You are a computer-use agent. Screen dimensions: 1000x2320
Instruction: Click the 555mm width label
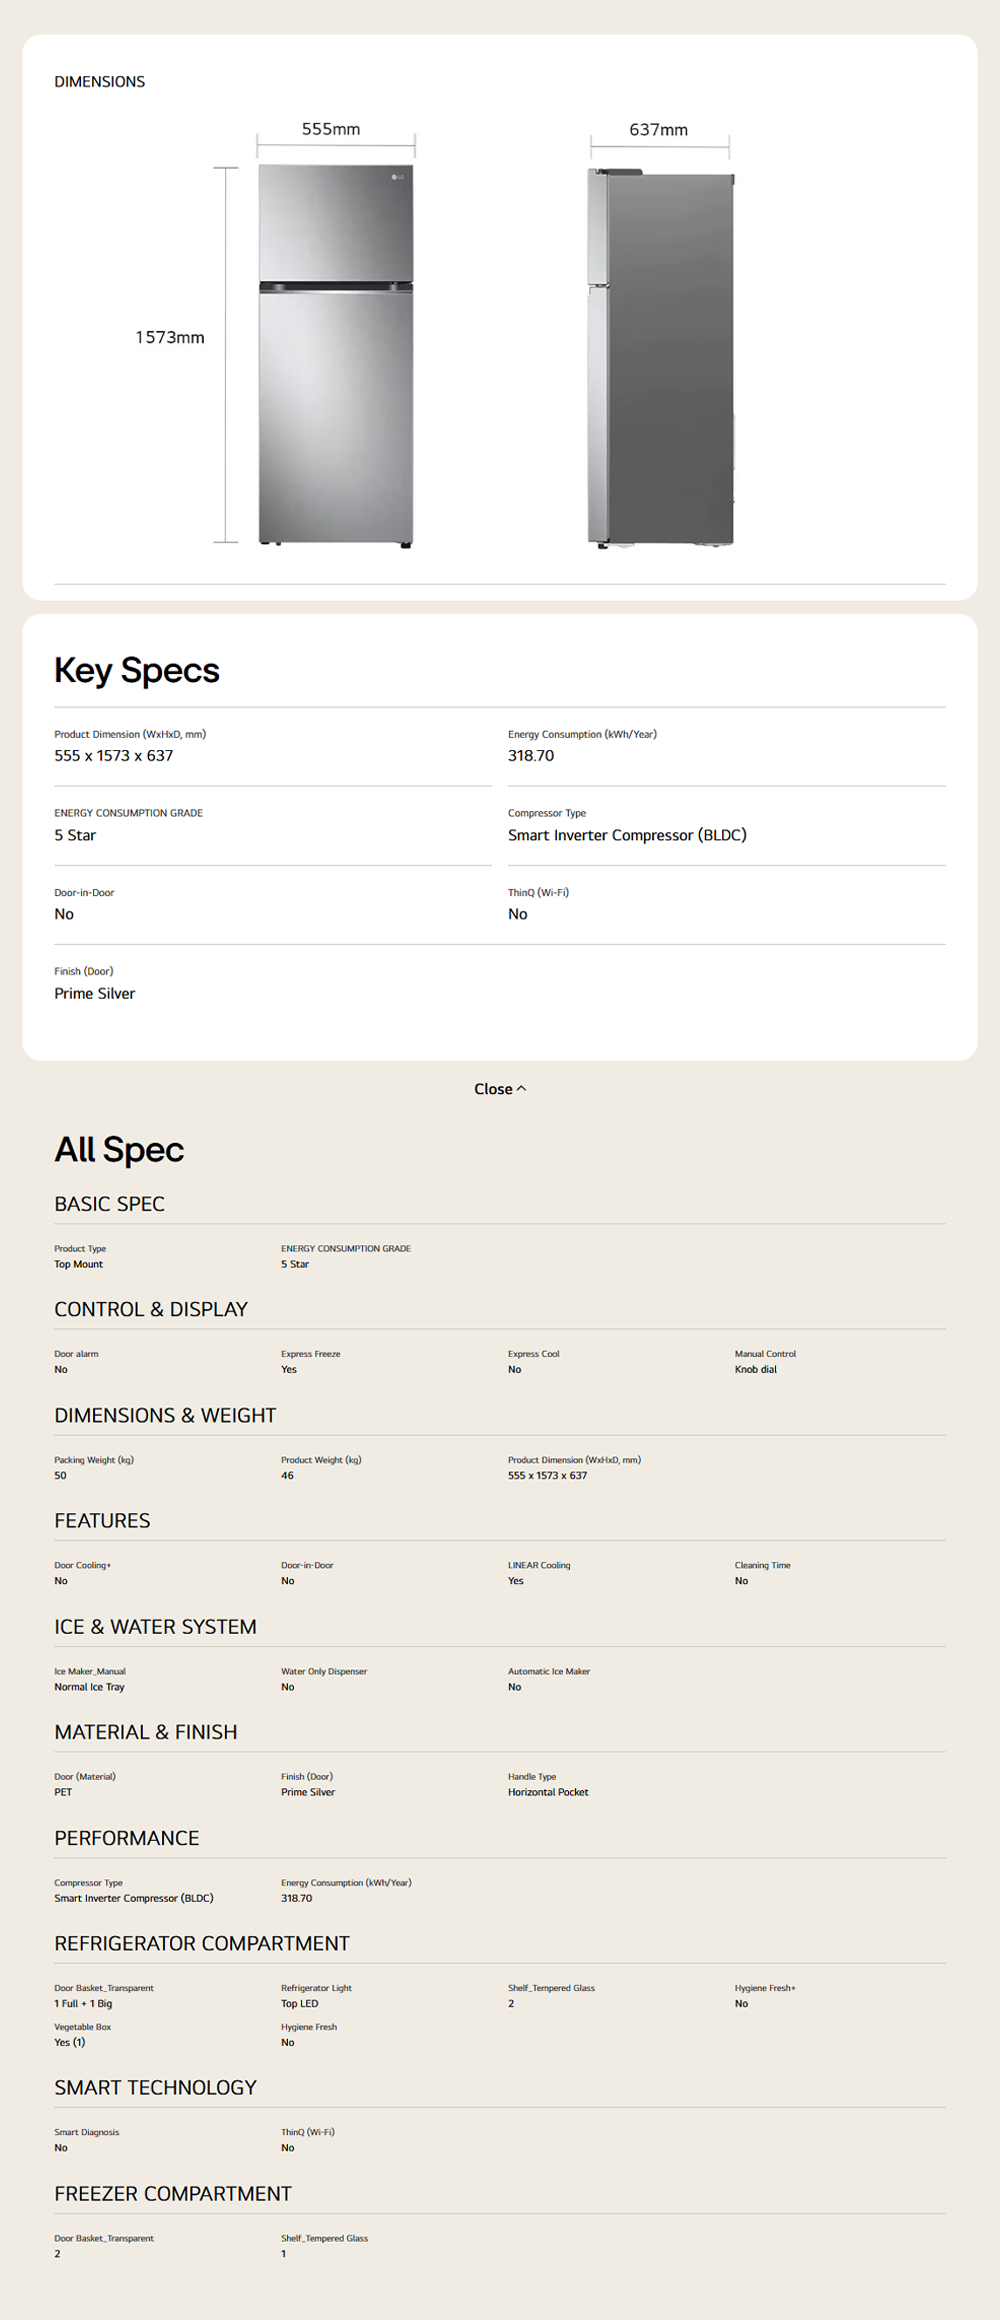coord(331,129)
